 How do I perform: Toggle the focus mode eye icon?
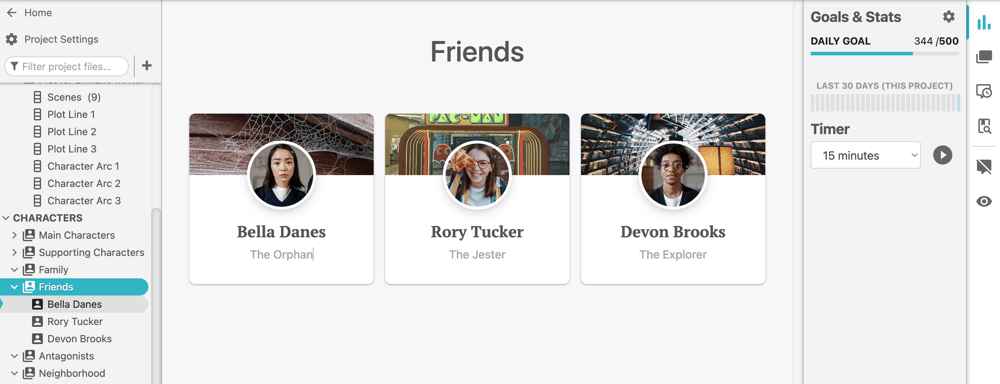[983, 202]
